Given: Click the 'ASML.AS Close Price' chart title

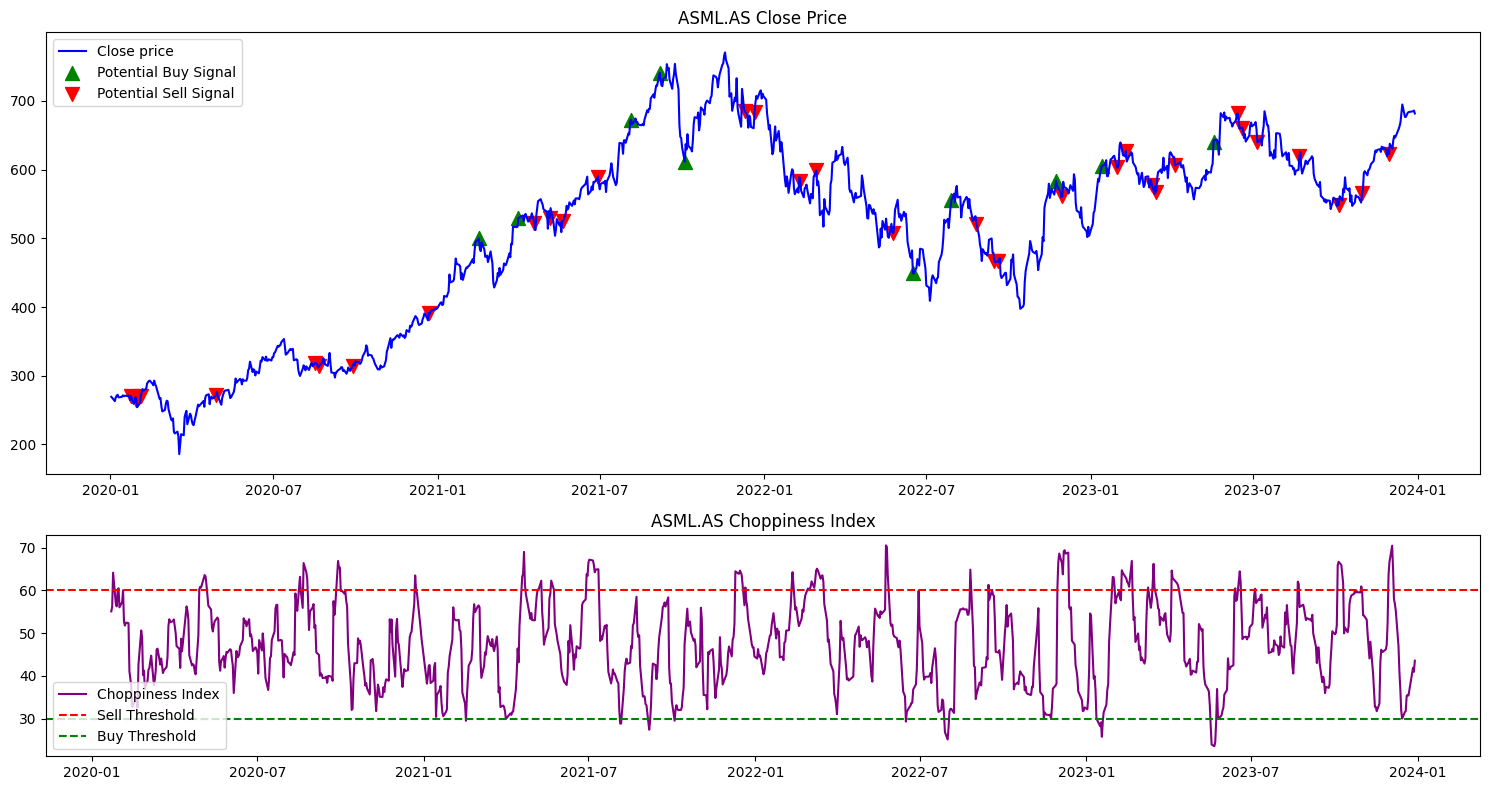Looking at the screenshot, I should [x=762, y=18].
